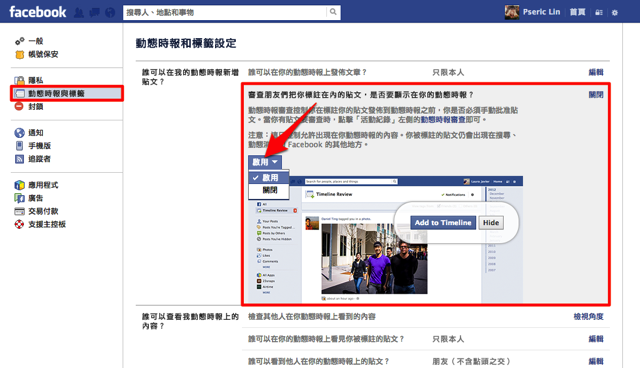This screenshot has height=368, width=640.
Task: Click 只限本人 value in first row
Action: tap(448, 72)
